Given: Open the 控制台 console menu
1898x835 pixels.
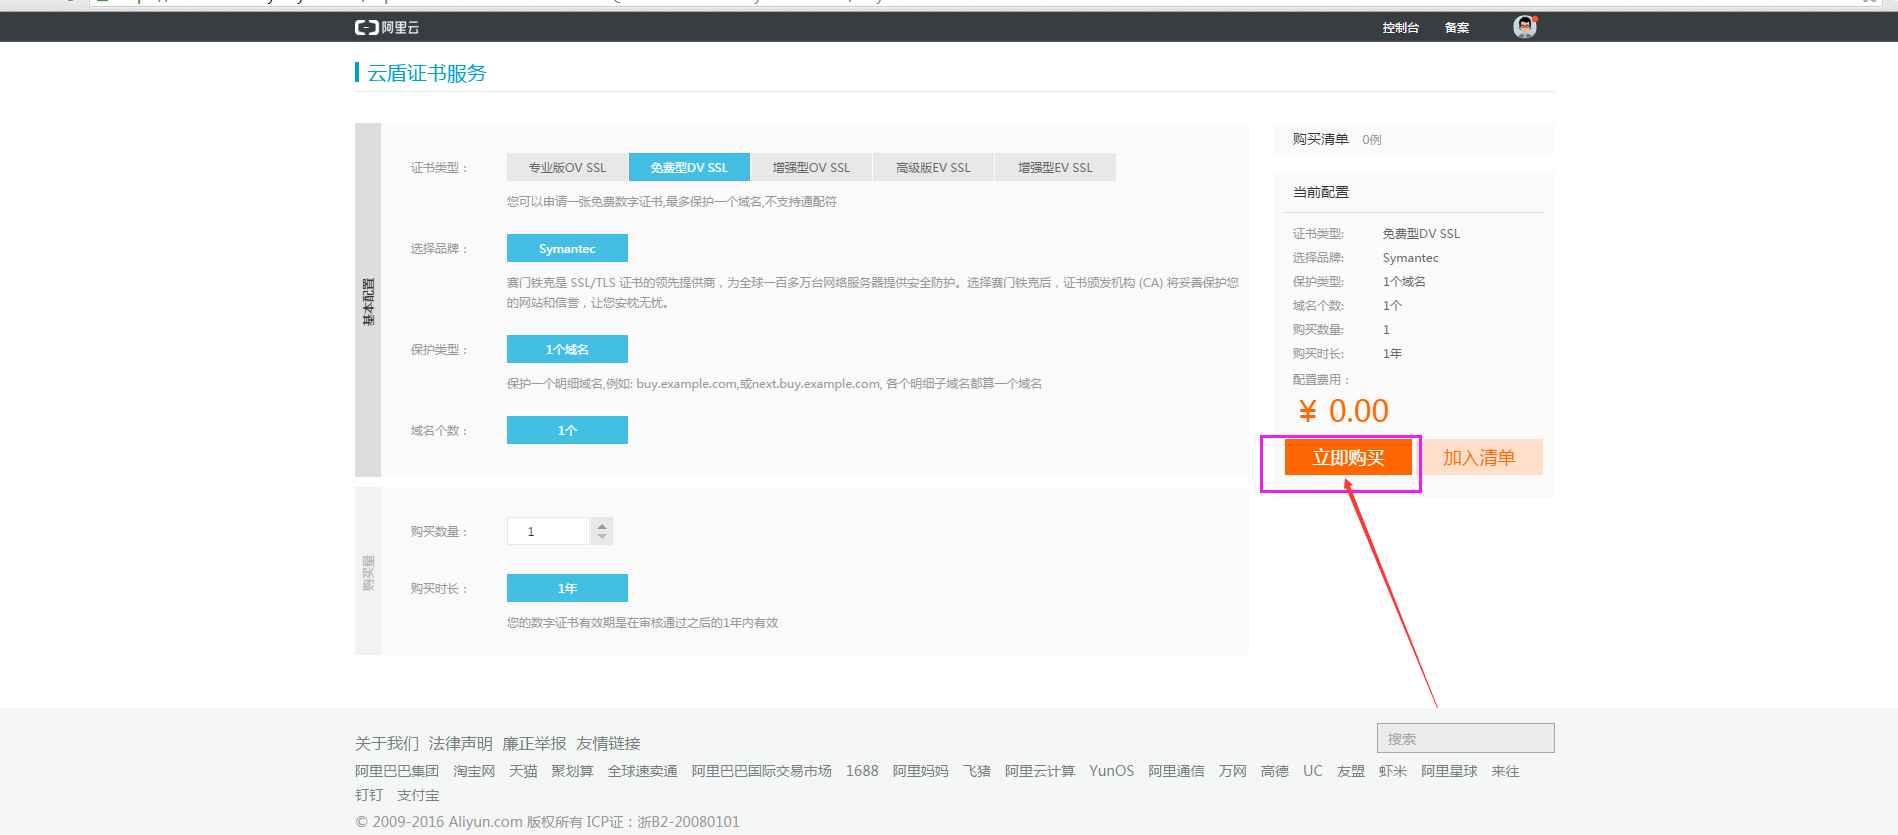Looking at the screenshot, I should point(1400,28).
